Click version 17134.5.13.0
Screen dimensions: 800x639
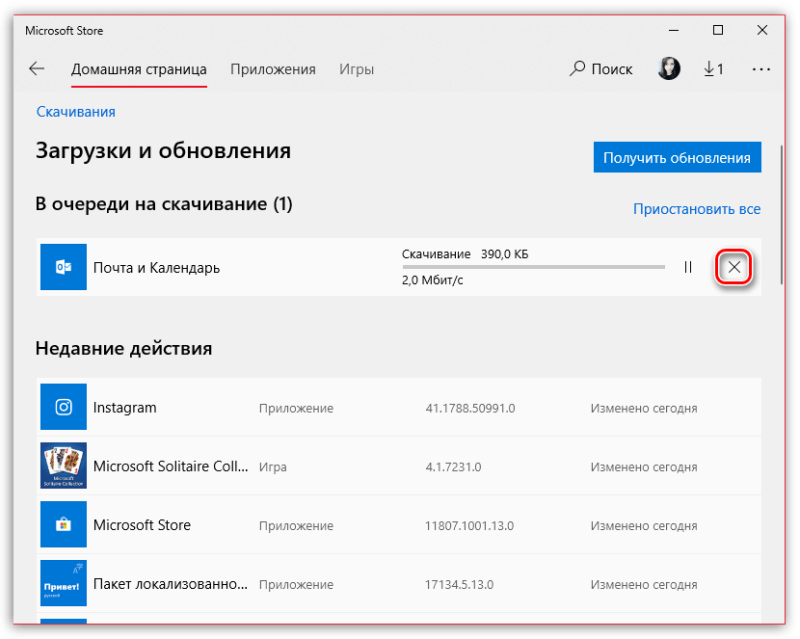coord(459,584)
